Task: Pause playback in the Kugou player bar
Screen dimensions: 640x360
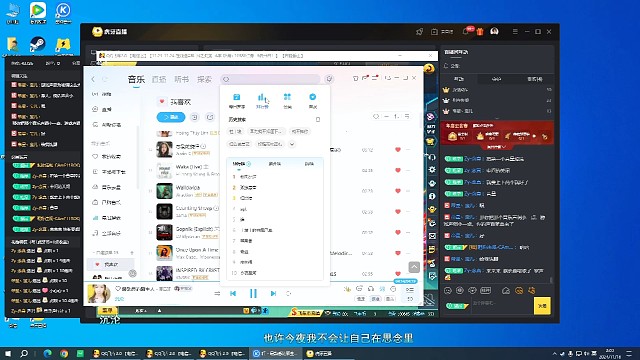Action: pyautogui.click(x=253, y=293)
